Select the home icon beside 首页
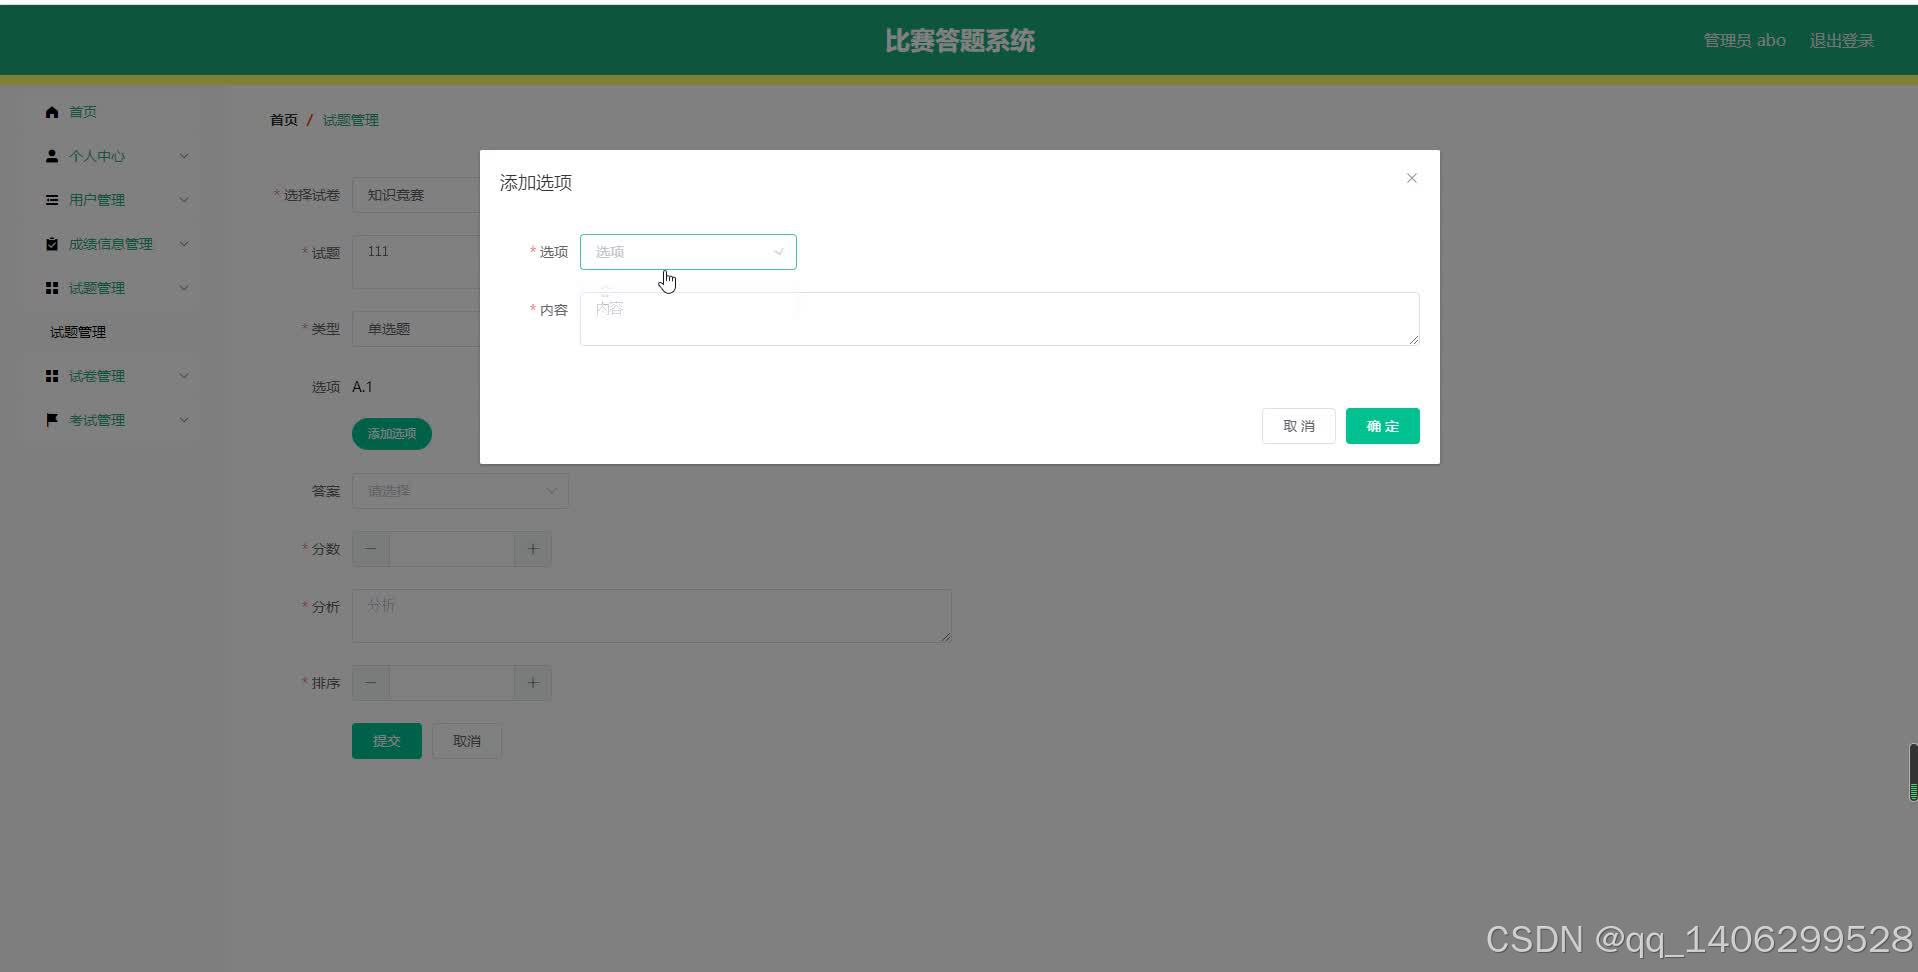The height and width of the screenshot is (972, 1918). [x=51, y=112]
